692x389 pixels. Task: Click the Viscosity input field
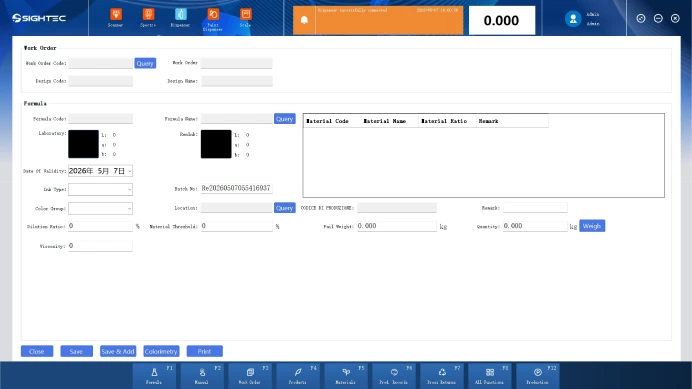(101, 246)
